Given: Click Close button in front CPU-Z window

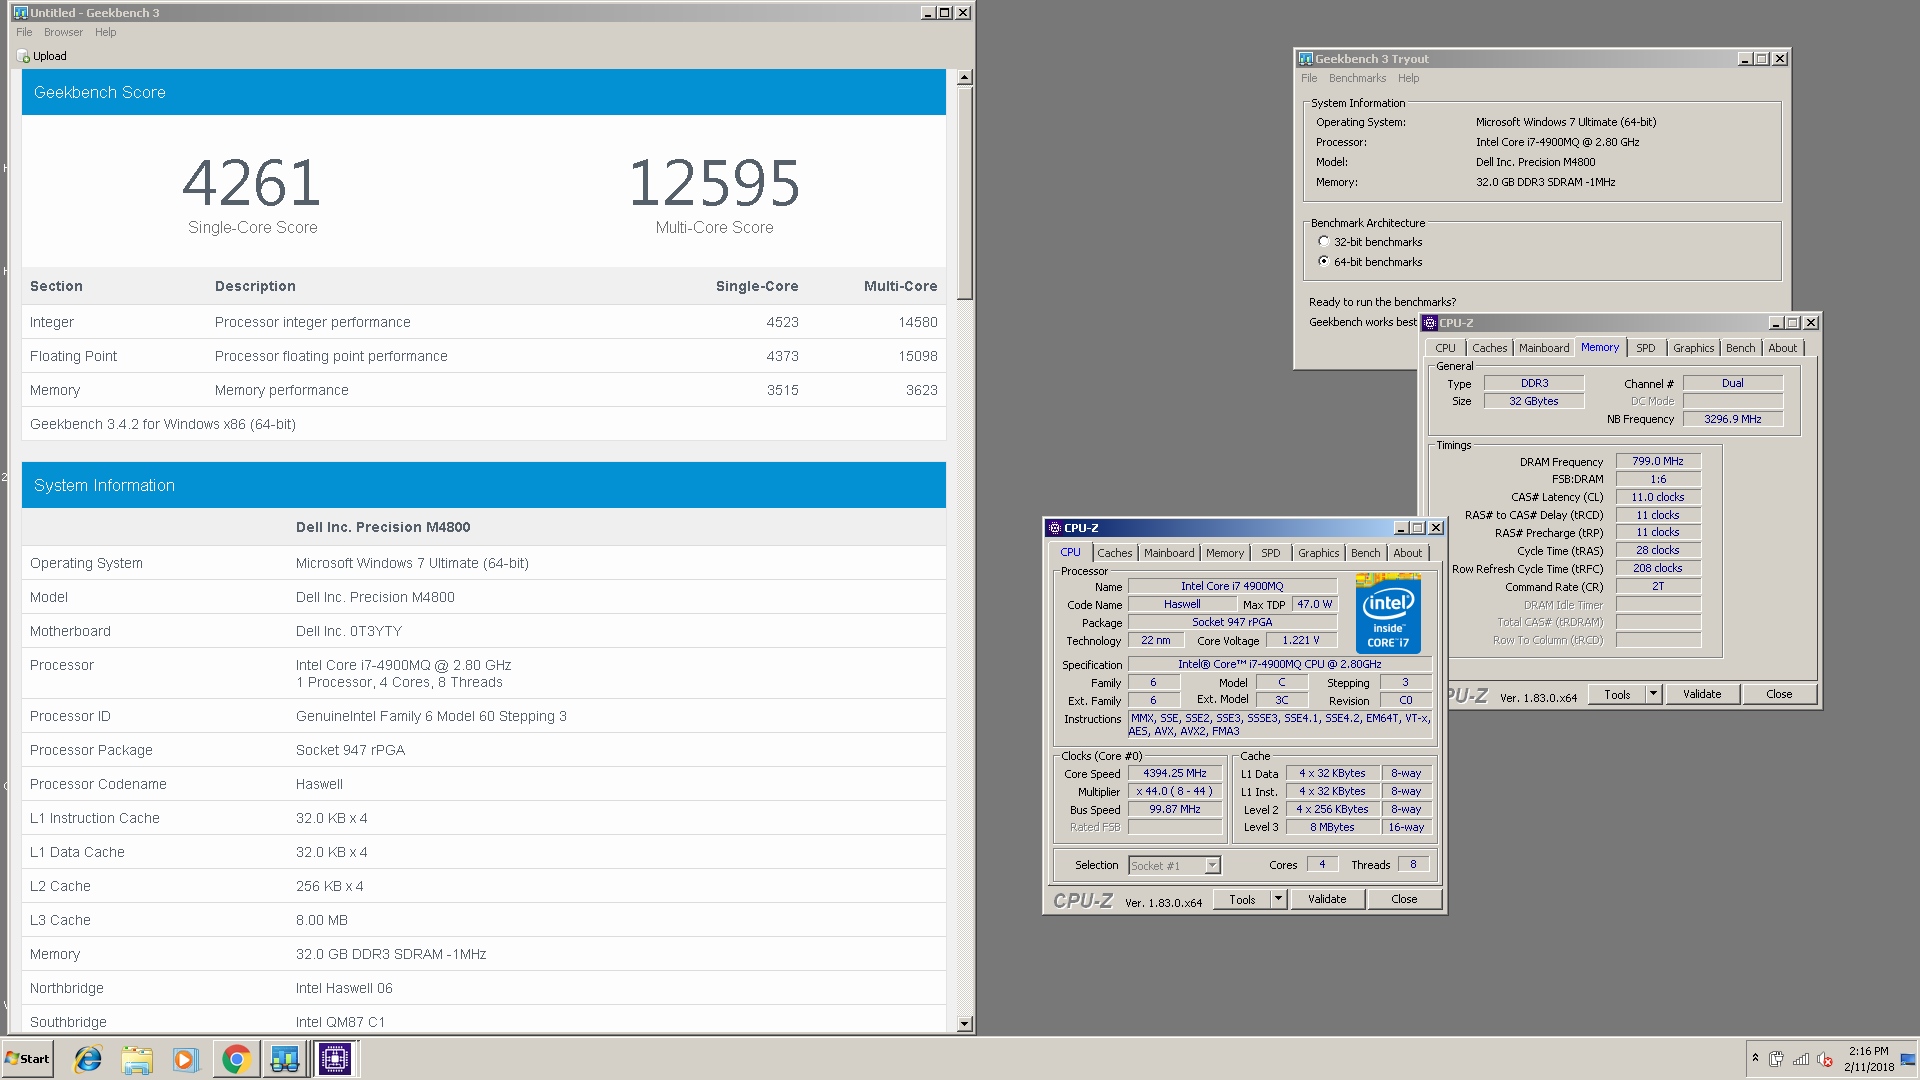Looking at the screenshot, I should pyautogui.click(x=1404, y=899).
